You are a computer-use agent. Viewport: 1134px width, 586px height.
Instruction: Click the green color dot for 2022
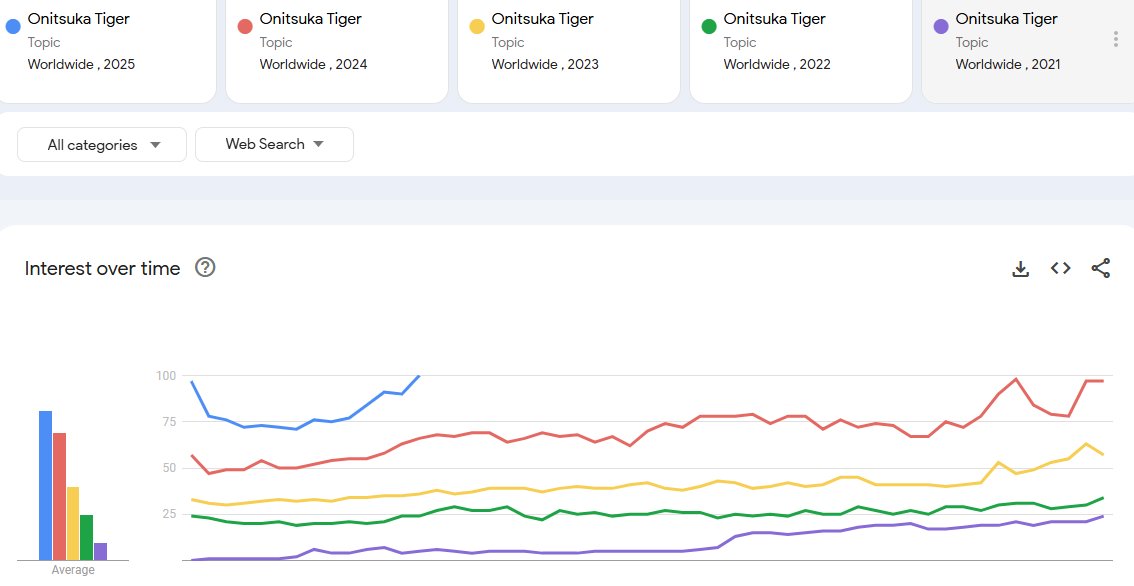(x=709, y=27)
